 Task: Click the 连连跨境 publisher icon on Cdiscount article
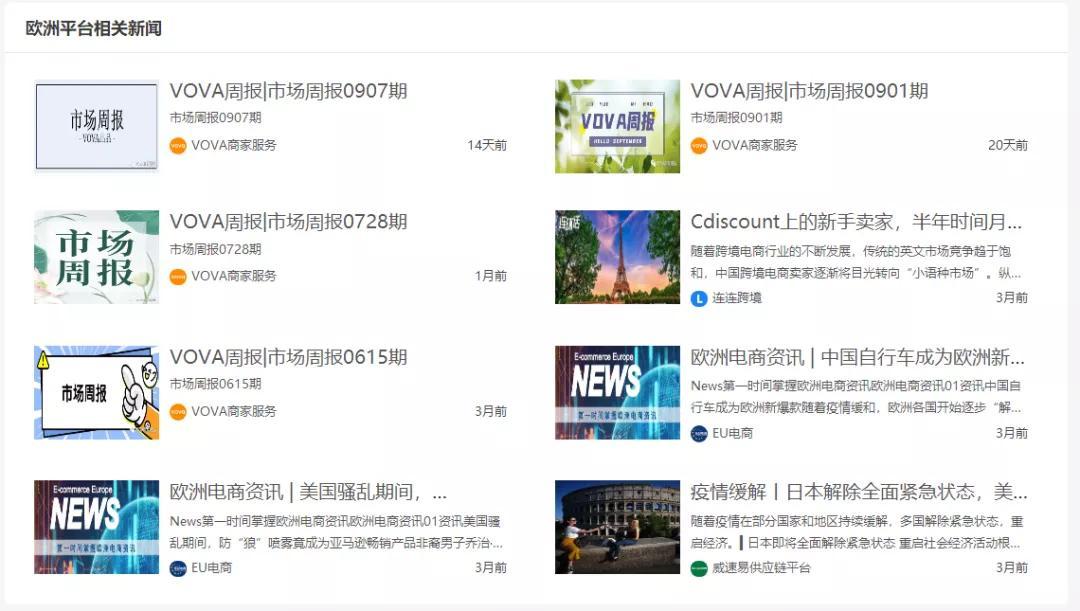click(697, 295)
